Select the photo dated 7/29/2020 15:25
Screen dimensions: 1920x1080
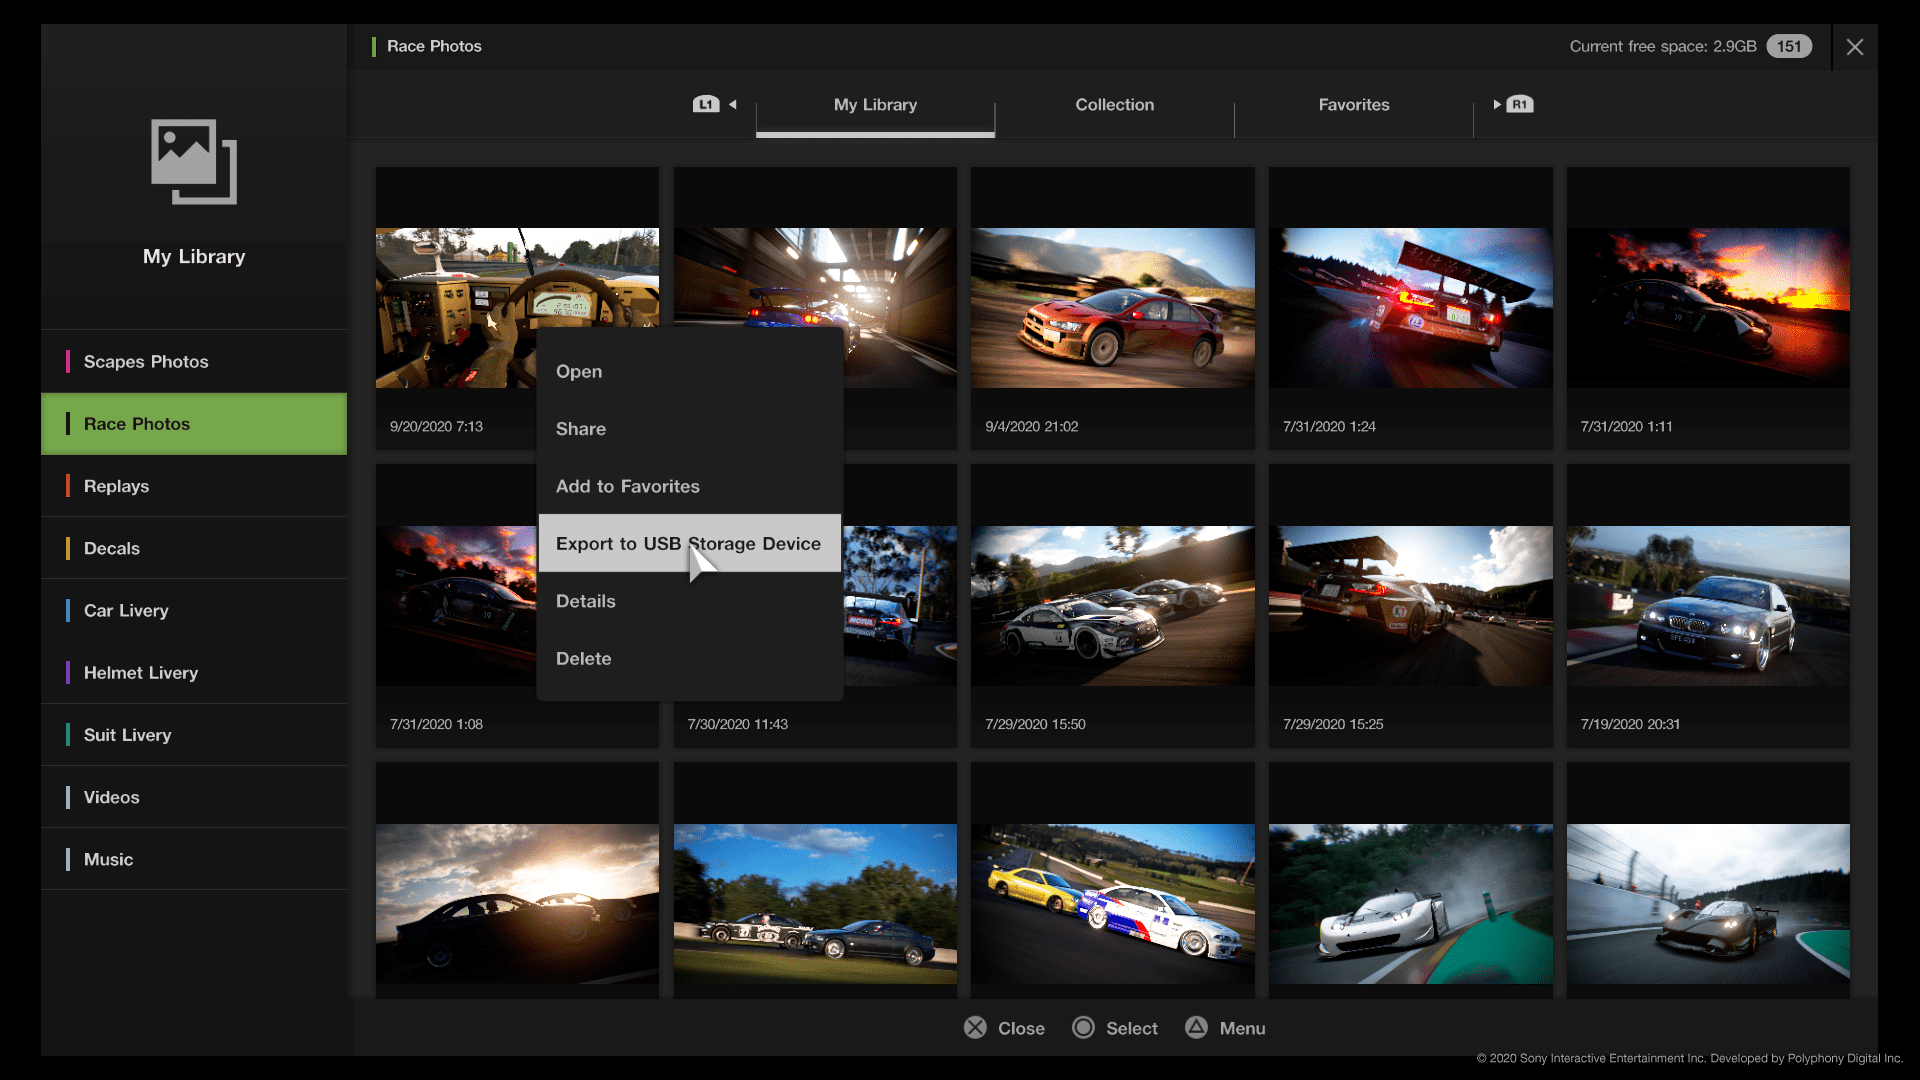(1410, 606)
